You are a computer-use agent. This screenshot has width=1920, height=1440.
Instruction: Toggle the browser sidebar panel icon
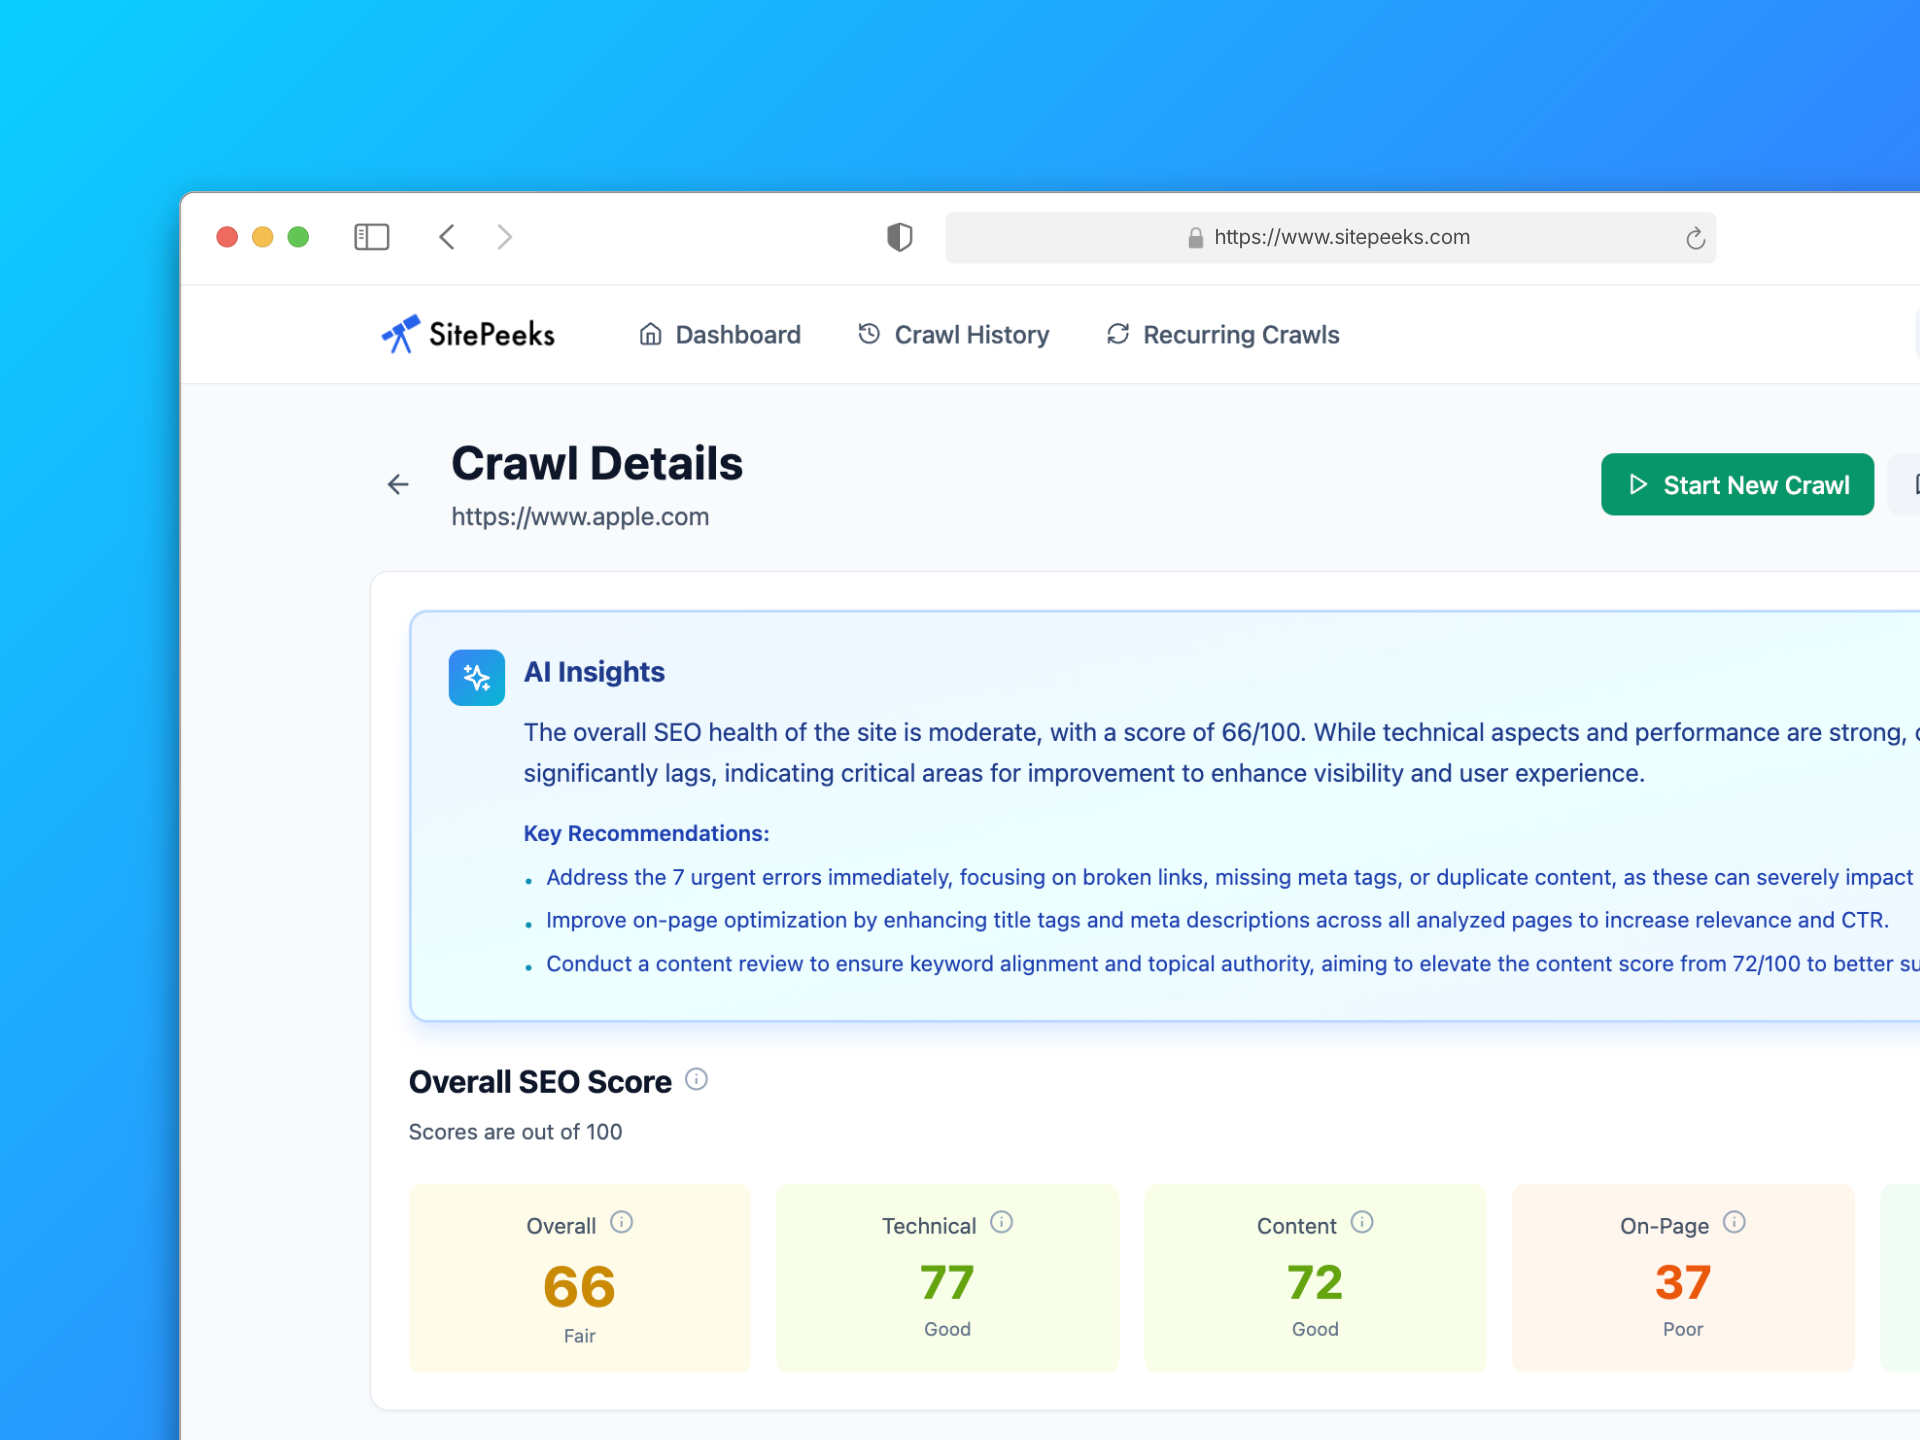[x=371, y=237]
